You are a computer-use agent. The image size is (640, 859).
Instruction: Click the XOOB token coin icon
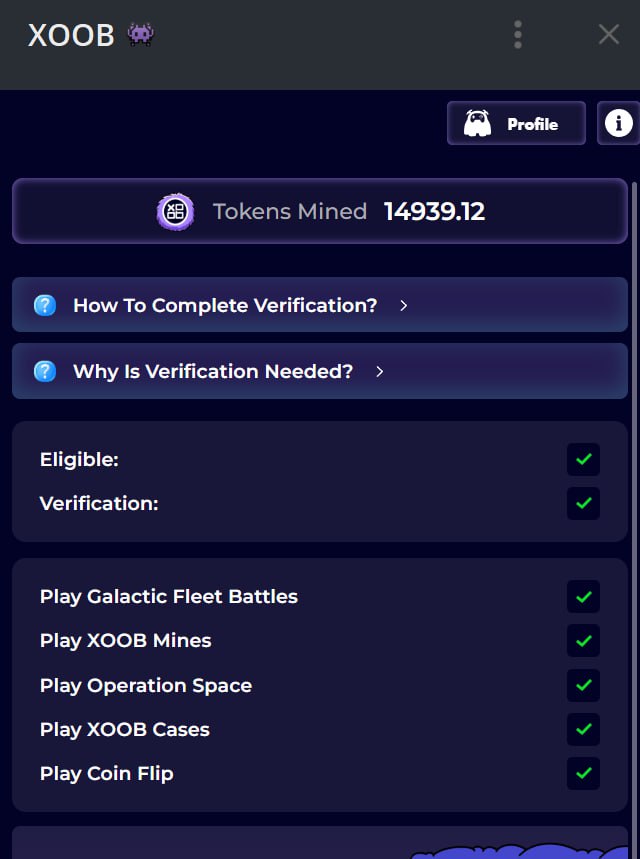(175, 211)
